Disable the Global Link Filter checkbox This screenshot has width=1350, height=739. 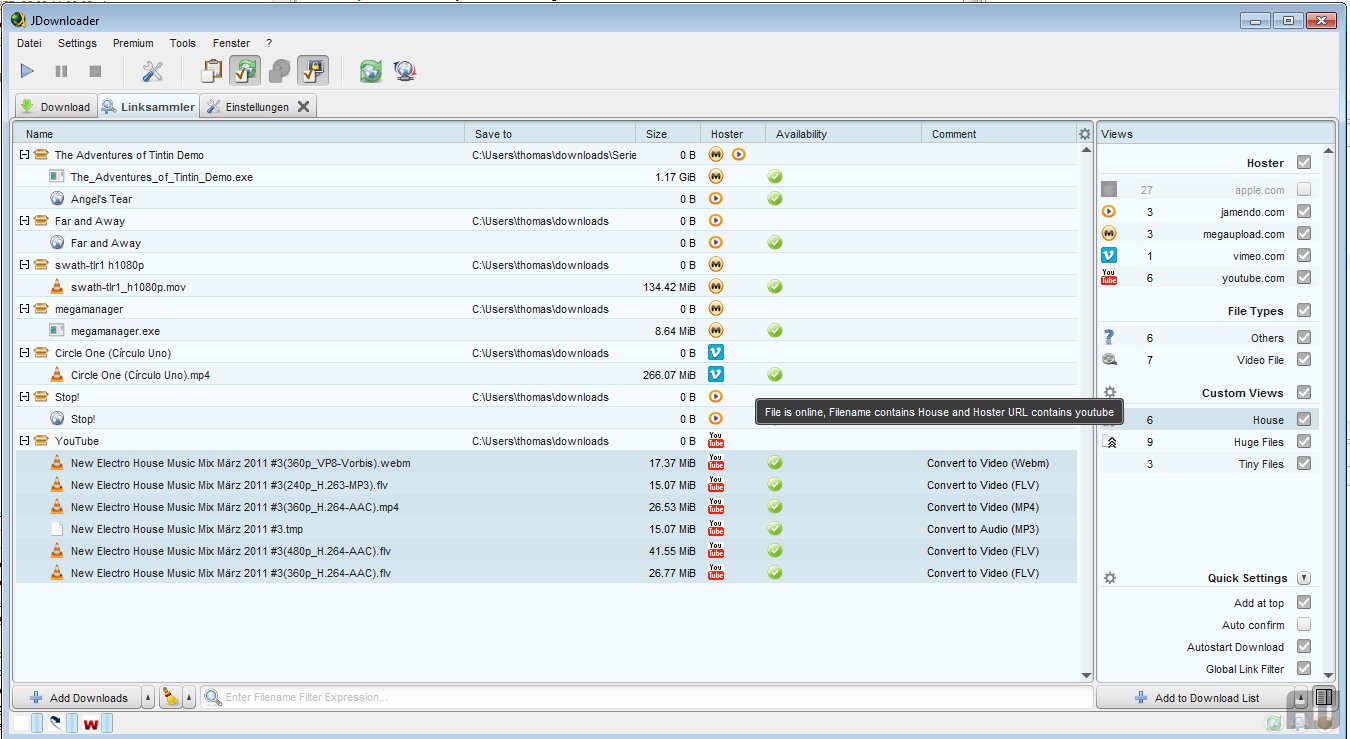pos(1304,668)
